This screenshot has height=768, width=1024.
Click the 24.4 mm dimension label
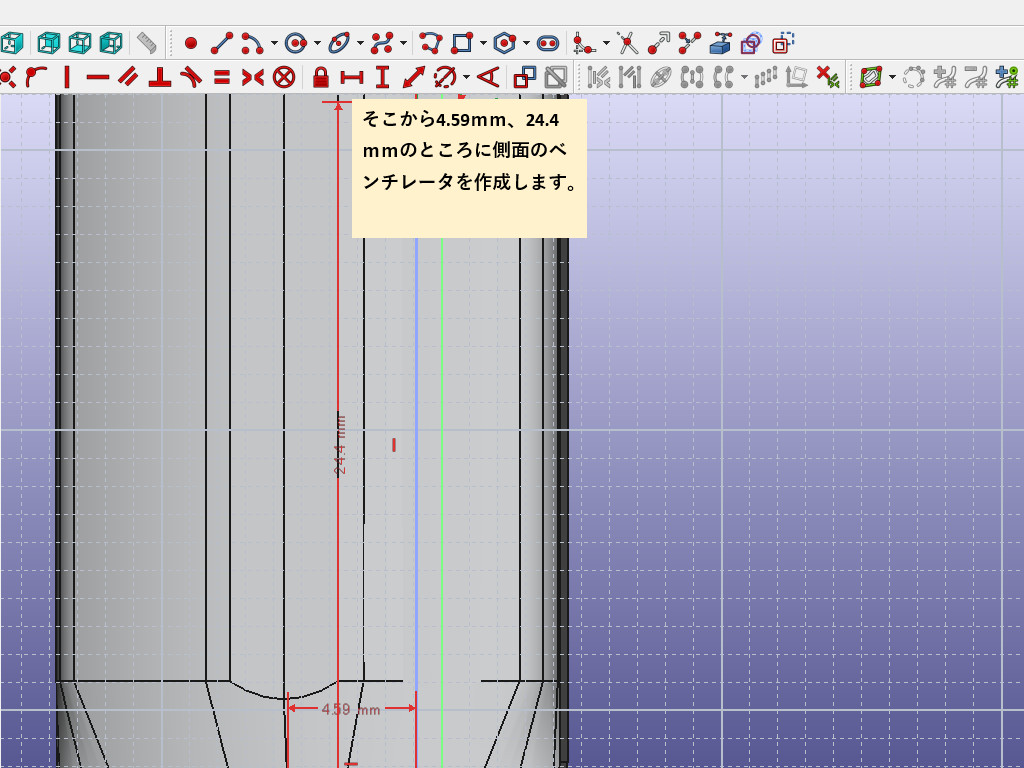(340, 445)
